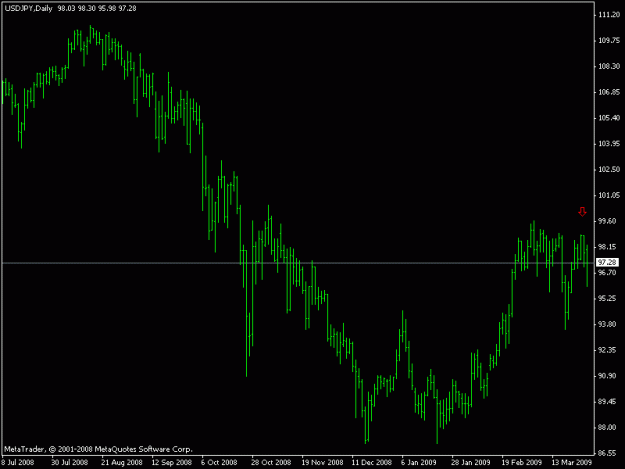Click the current price label 97.28
This screenshot has width=625, height=469.
tap(607, 262)
